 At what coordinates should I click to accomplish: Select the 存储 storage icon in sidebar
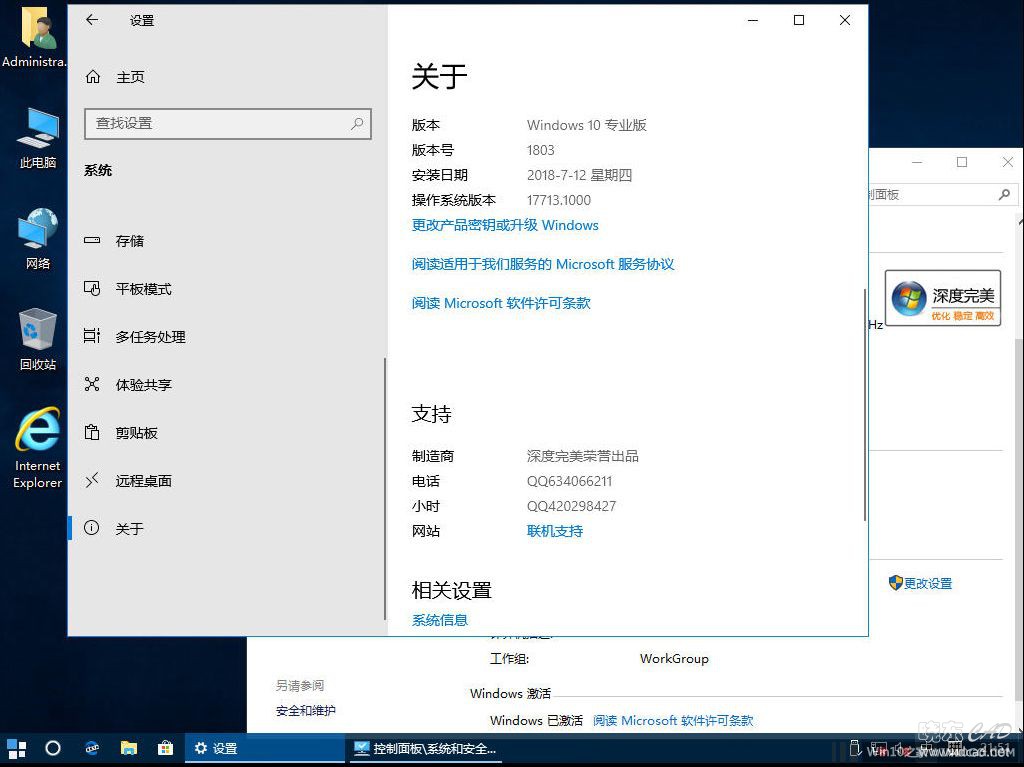(92, 240)
